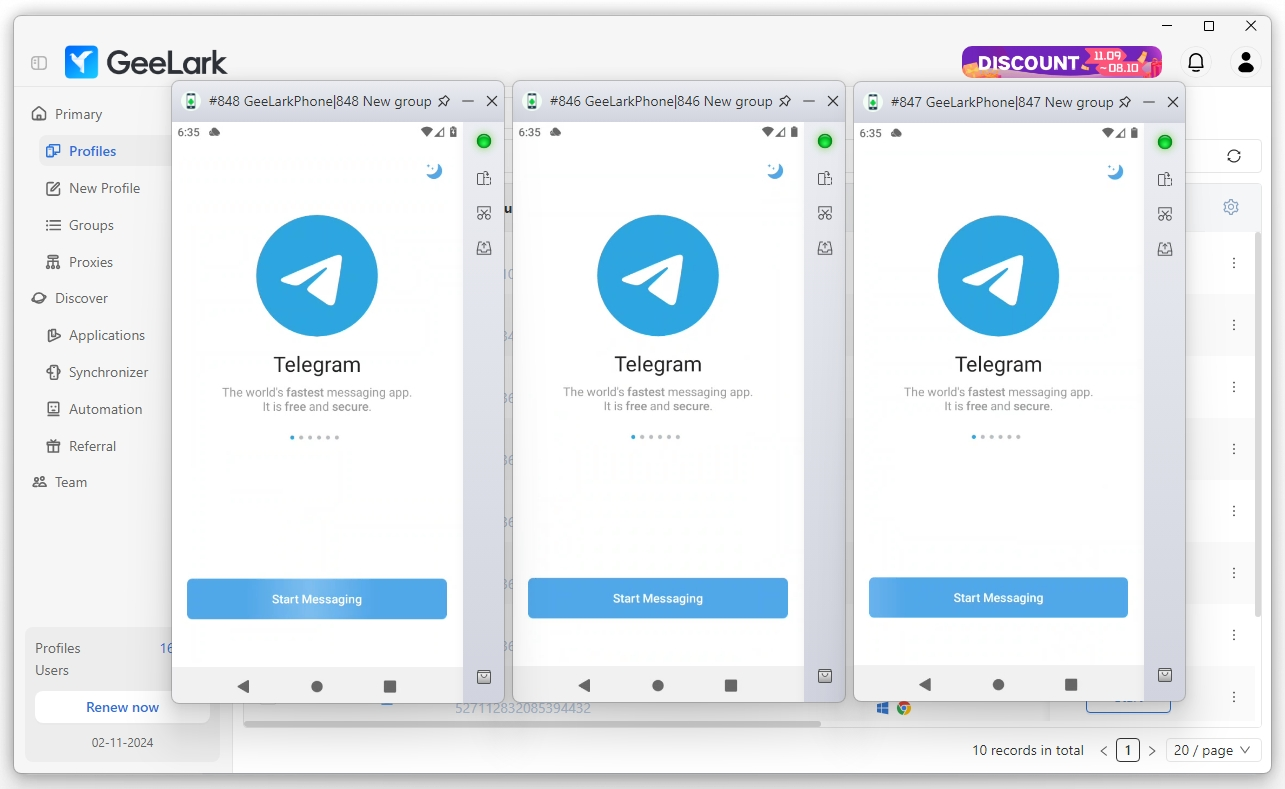The image size is (1285, 789).
Task: Toggle night mode moon in #846 Telegram
Action: click(775, 171)
